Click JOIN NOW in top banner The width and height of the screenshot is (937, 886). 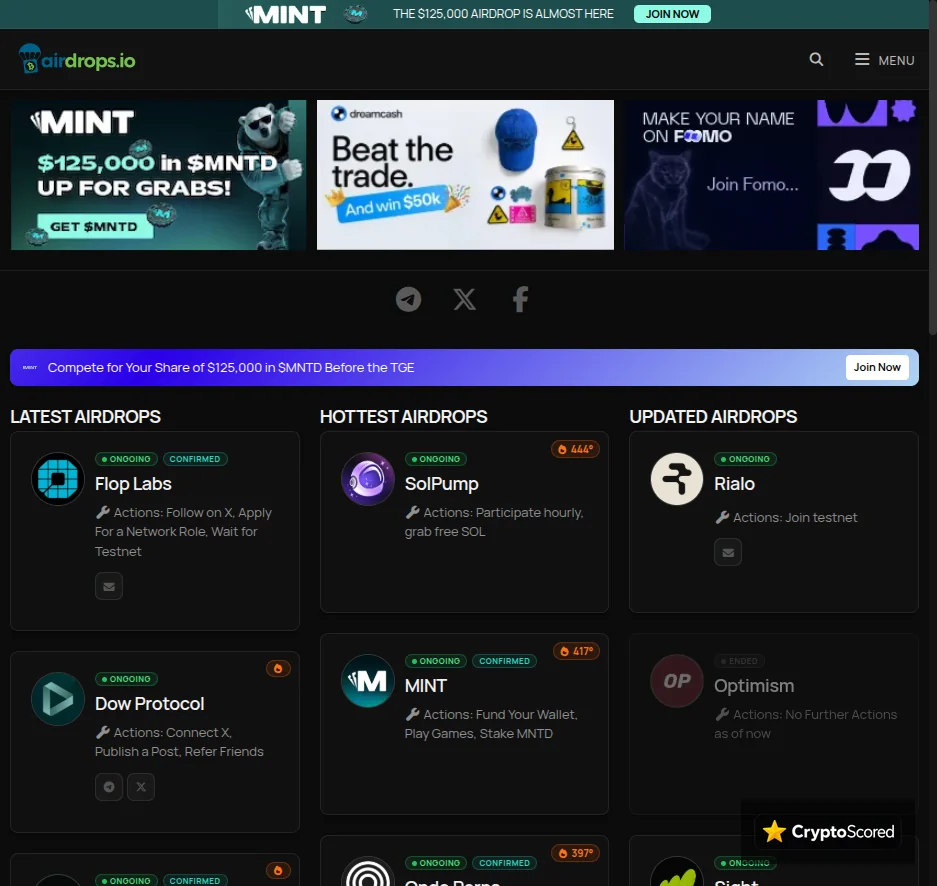point(672,14)
